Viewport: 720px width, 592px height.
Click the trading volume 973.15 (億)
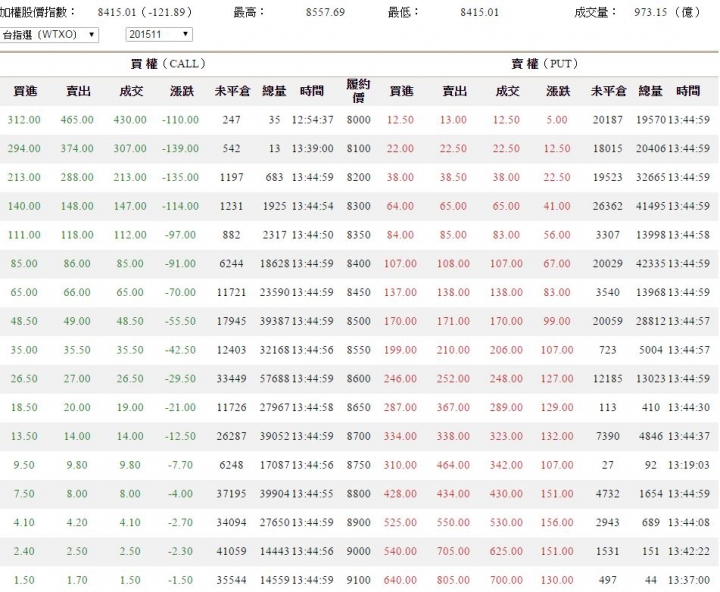tap(668, 12)
